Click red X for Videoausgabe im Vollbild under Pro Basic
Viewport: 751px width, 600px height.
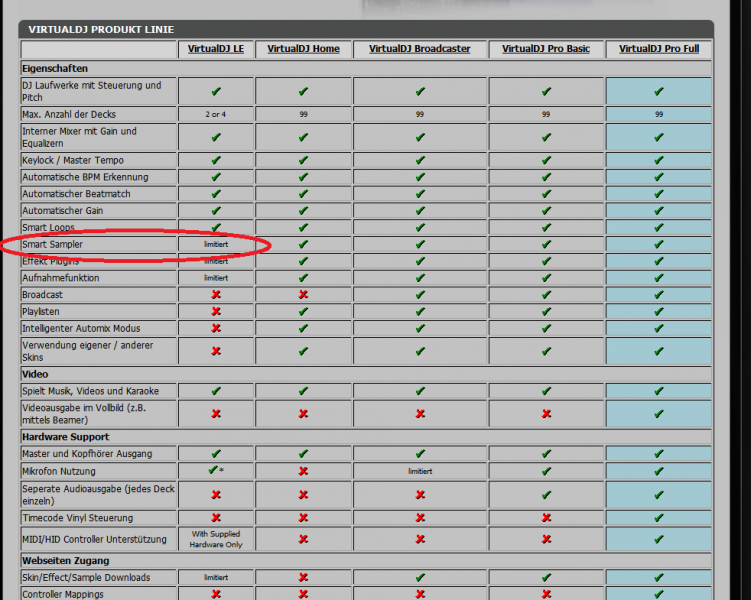pyautogui.click(x=546, y=414)
